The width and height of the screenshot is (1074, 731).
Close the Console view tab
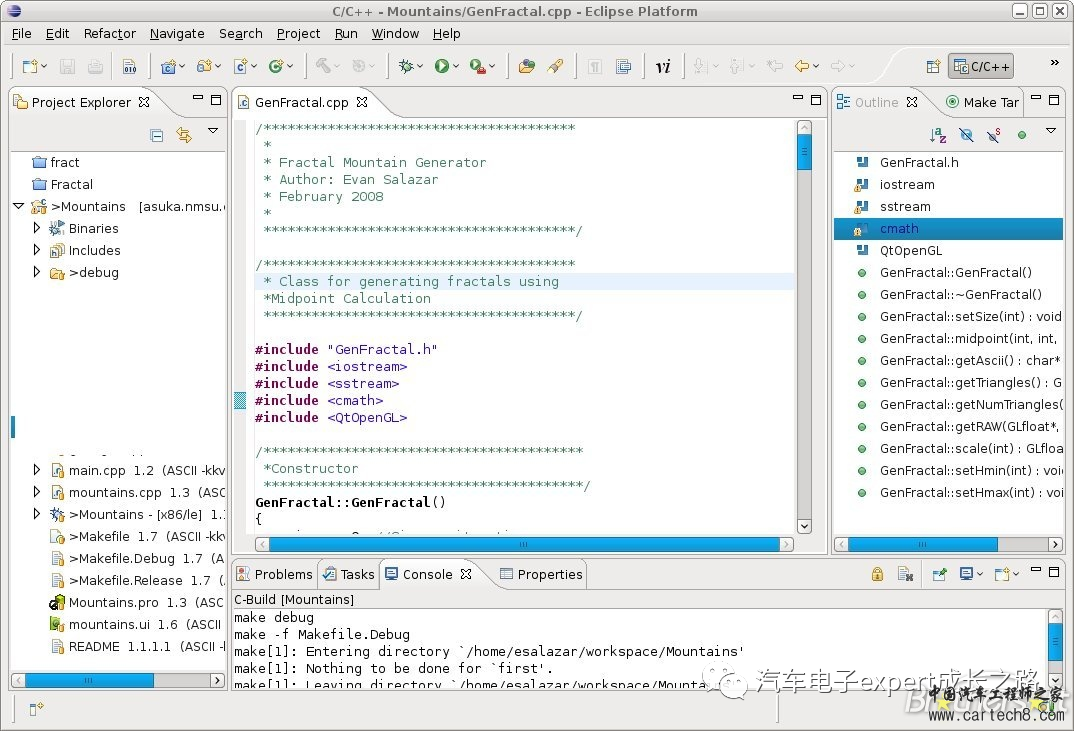[466, 574]
